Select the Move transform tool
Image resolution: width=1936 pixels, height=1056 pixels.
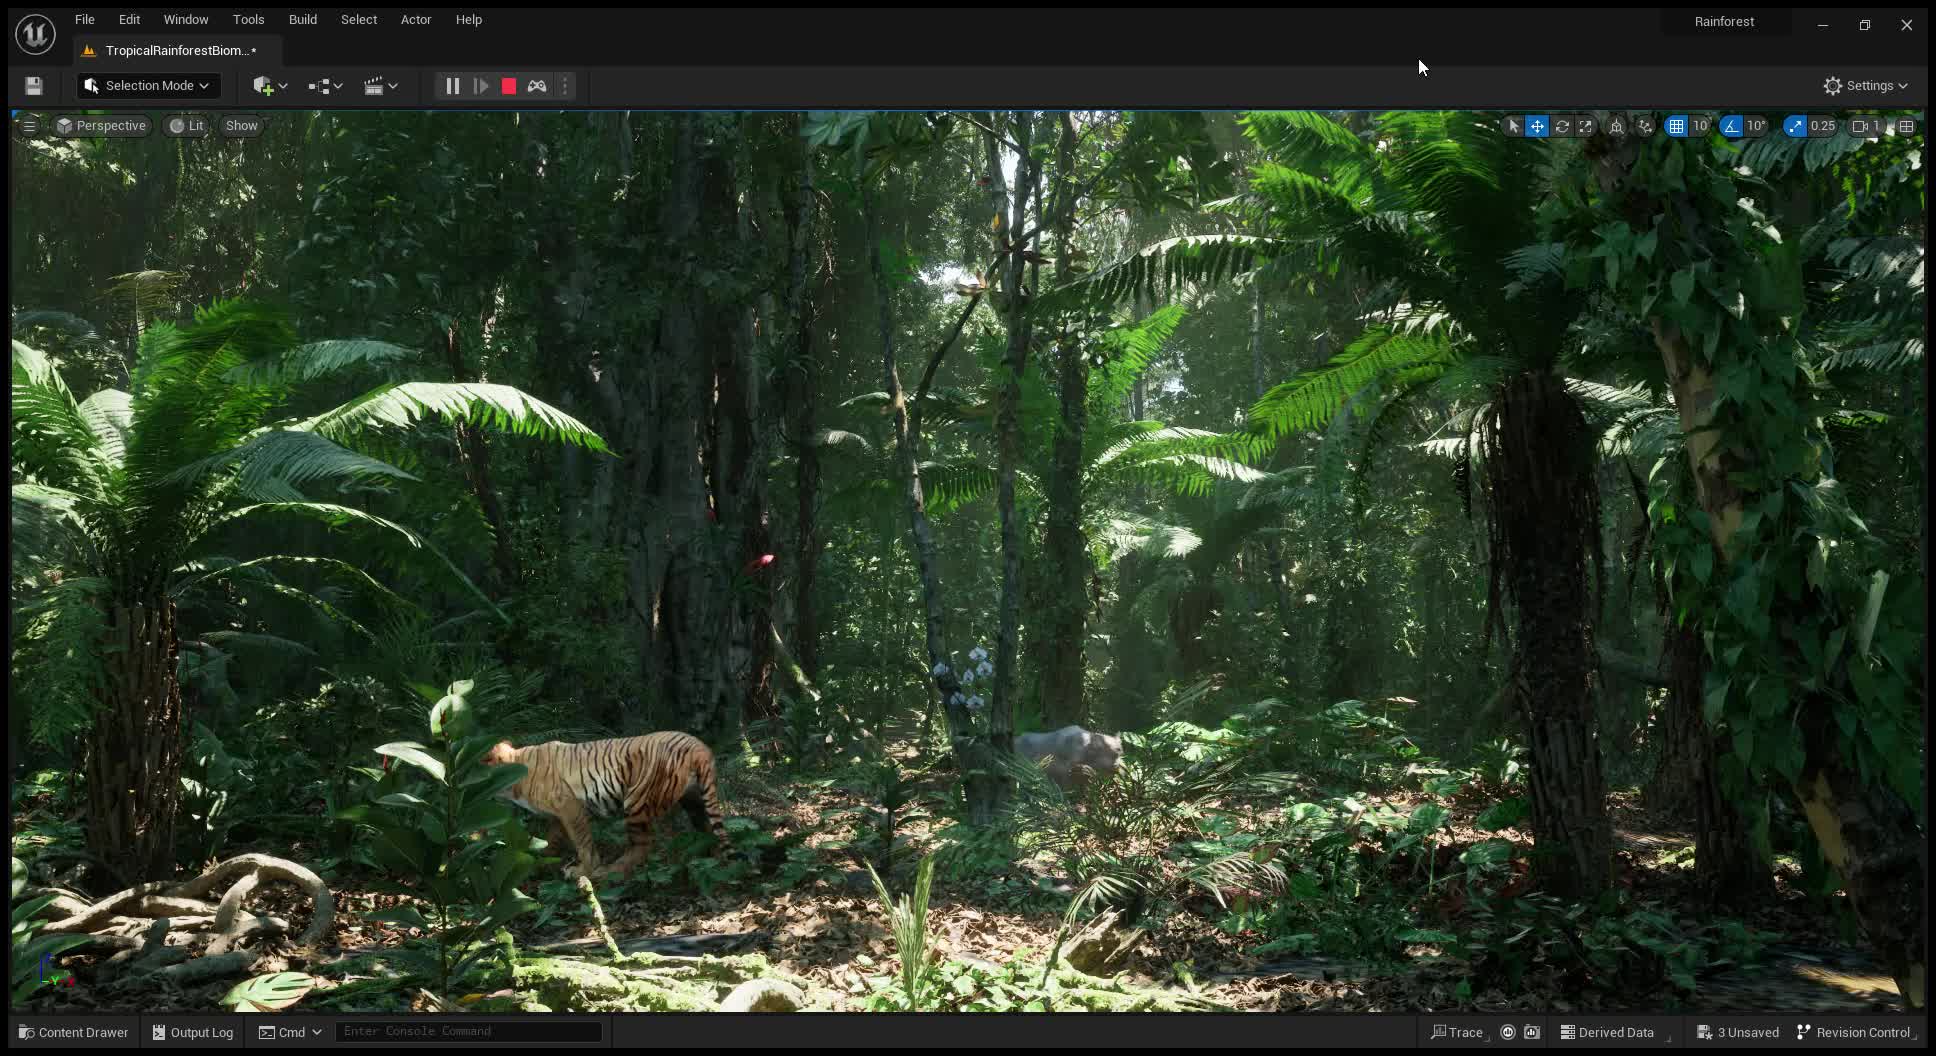(x=1537, y=126)
